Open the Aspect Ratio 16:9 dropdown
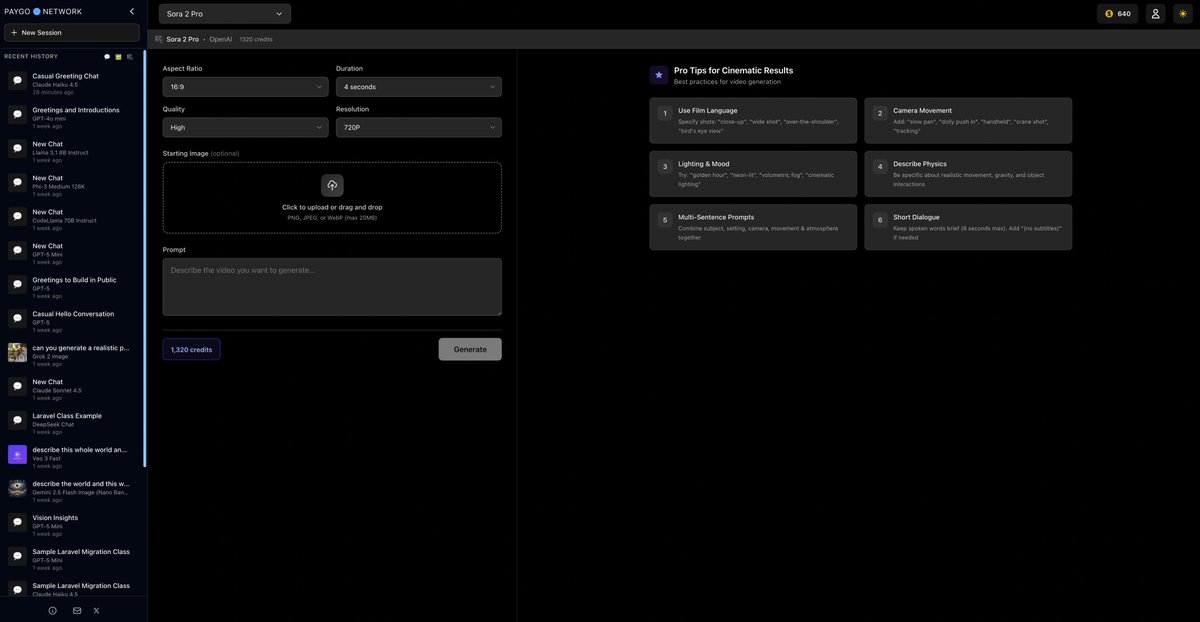Viewport: 1200px width, 622px height. (245, 87)
